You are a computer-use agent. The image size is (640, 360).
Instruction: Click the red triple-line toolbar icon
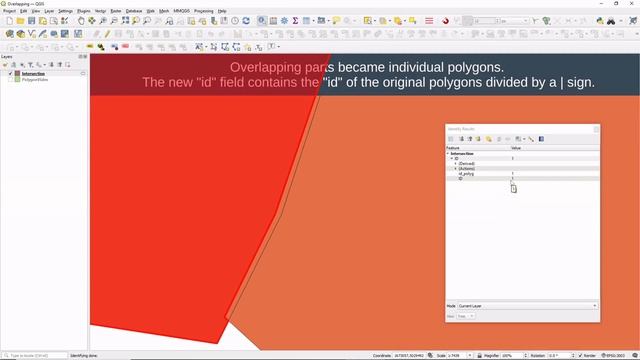(429, 21)
